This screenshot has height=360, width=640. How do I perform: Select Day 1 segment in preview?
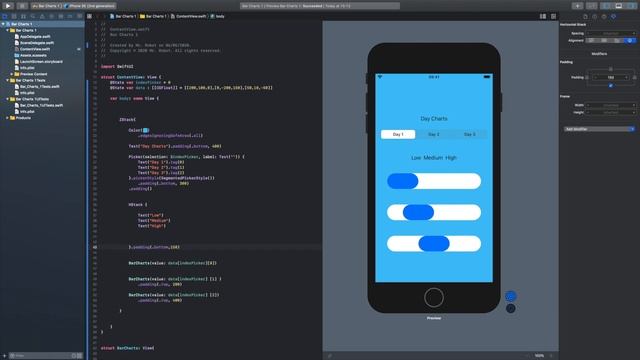point(398,134)
